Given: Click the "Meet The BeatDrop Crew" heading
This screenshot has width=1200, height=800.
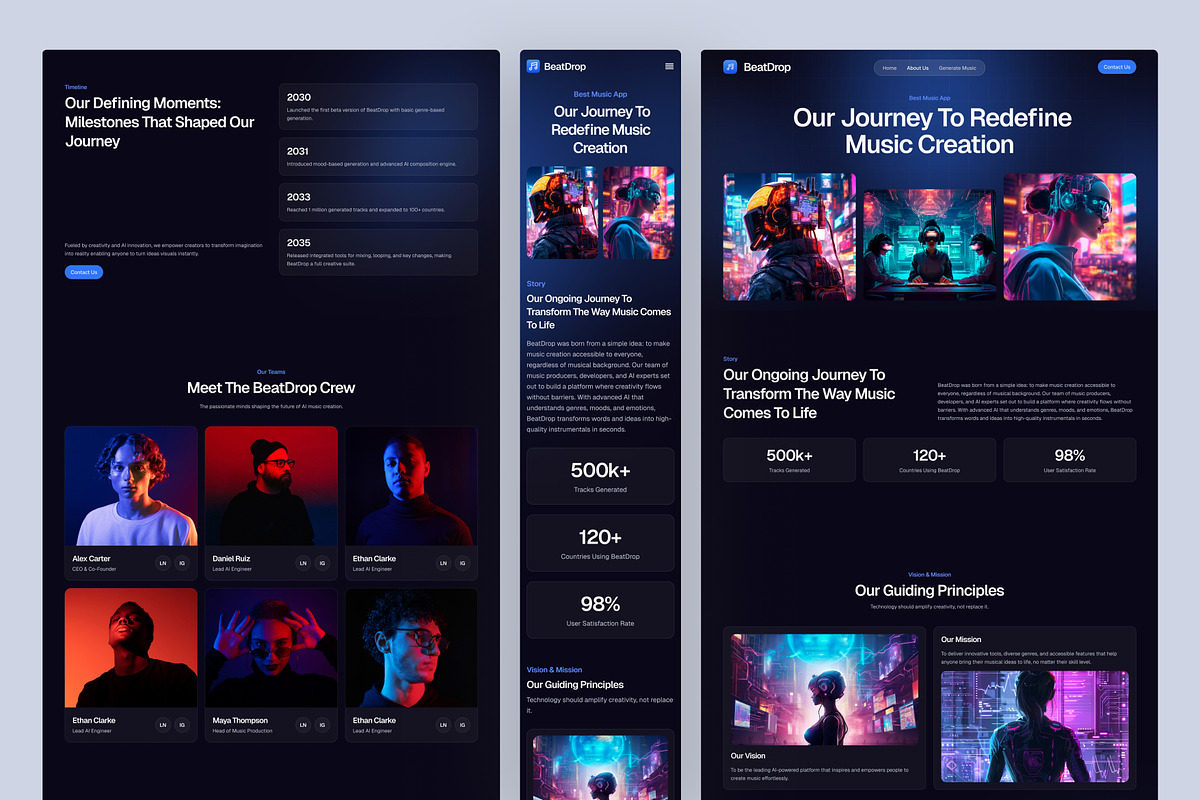Looking at the screenshot, I should point(271,388).
